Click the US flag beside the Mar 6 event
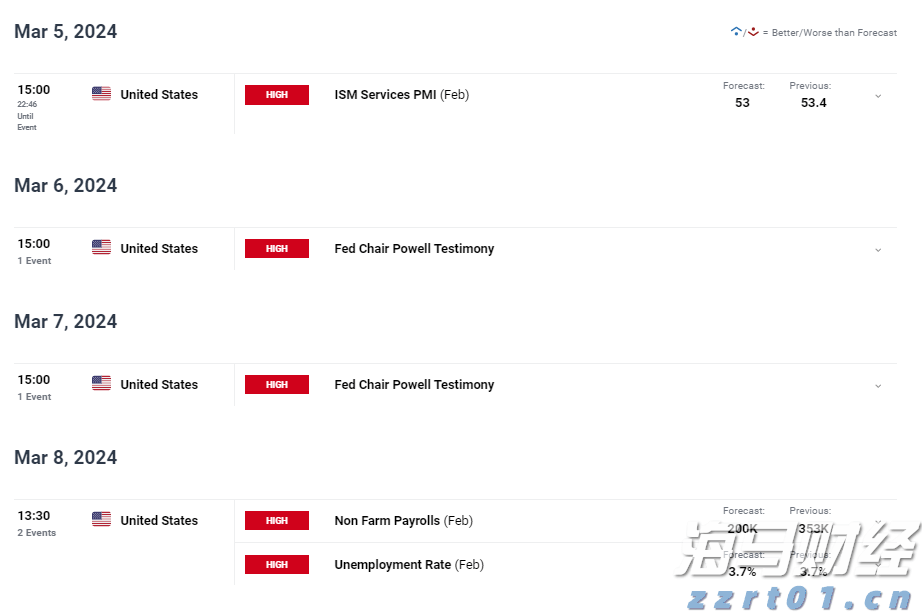The width and height of the screenshot is (922, 614). 101,248
